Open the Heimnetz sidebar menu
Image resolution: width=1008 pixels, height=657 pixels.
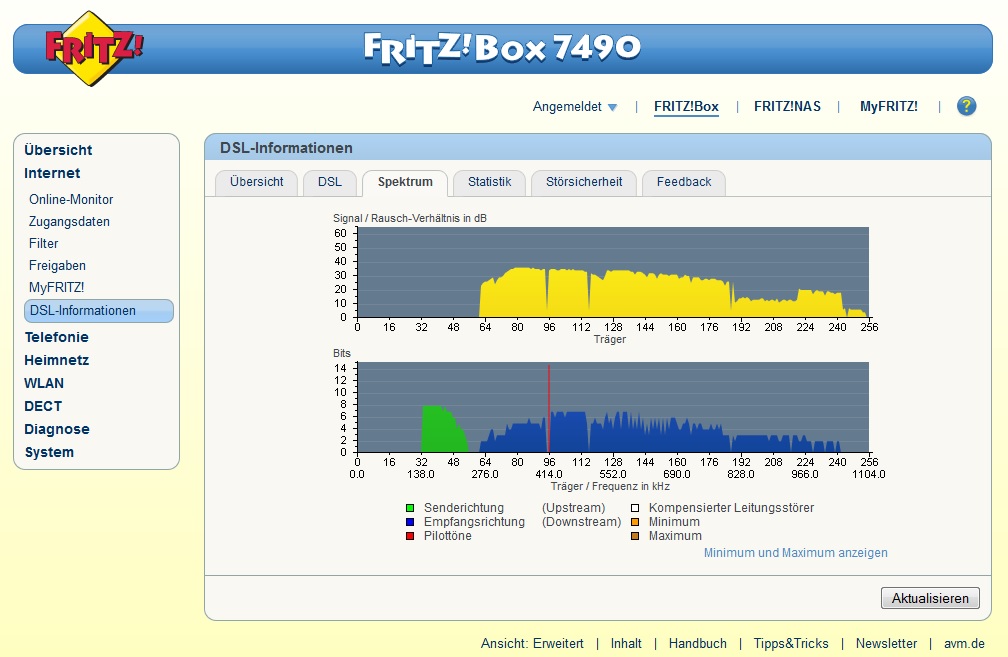click(x=57, y=360)
